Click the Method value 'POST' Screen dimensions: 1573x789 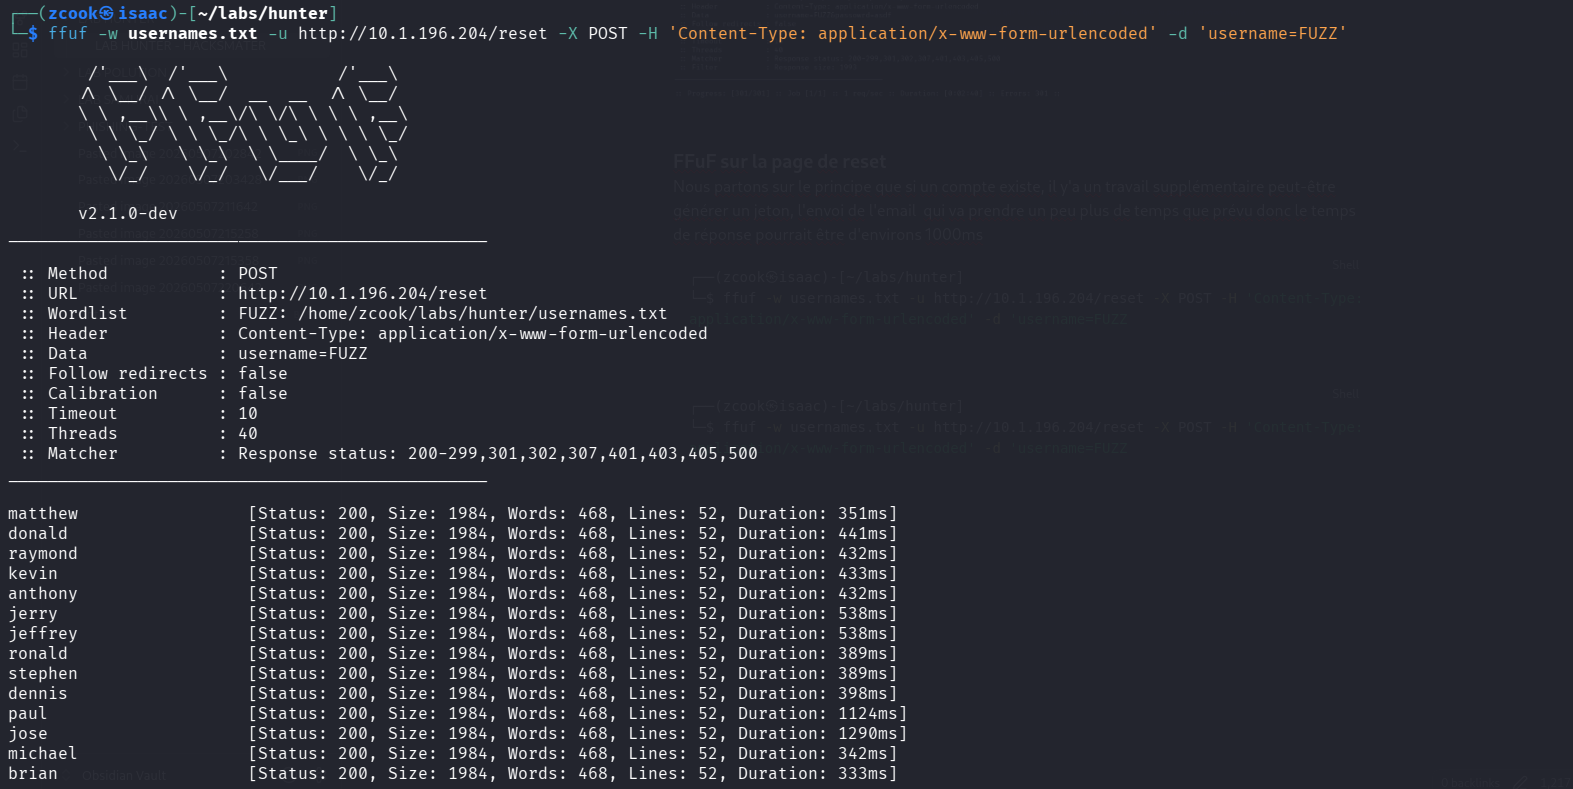pos(258,274)
